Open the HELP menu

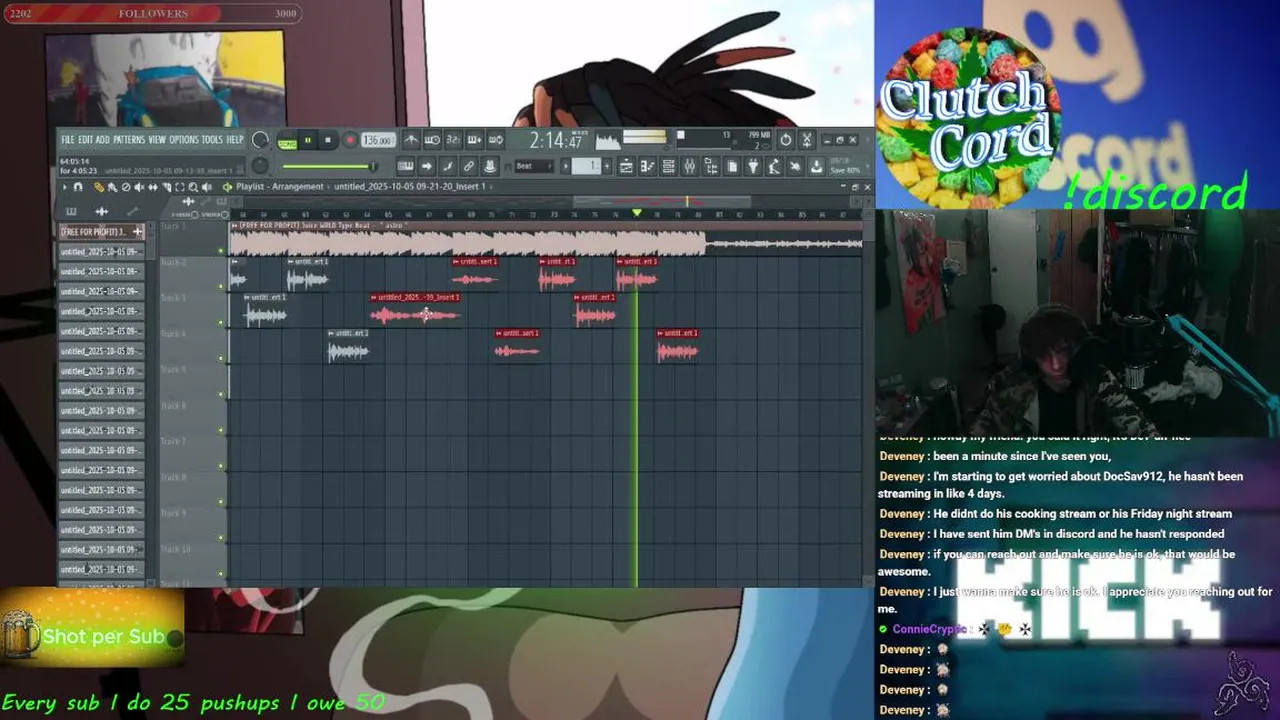235,140
